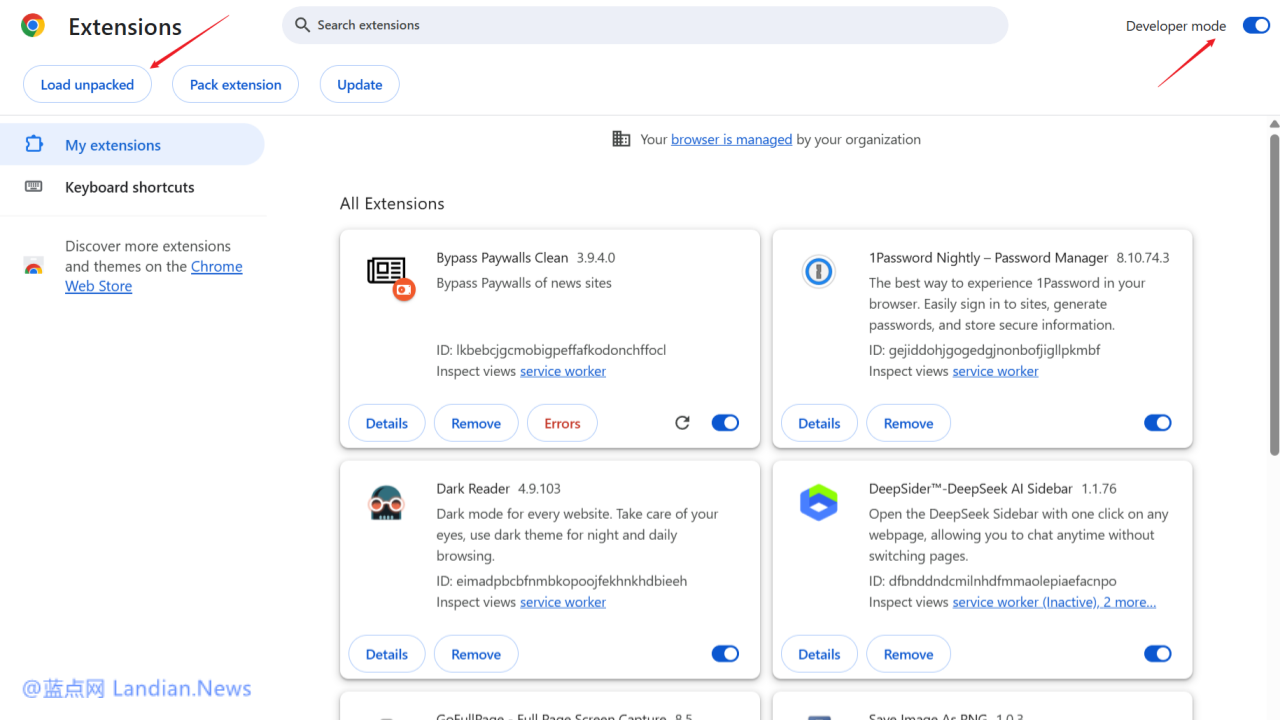Open Details for Bypass Paywalls Clean
Image resolution: width=1280 pixels, height=720 pixels.
[x=387, y=423]
